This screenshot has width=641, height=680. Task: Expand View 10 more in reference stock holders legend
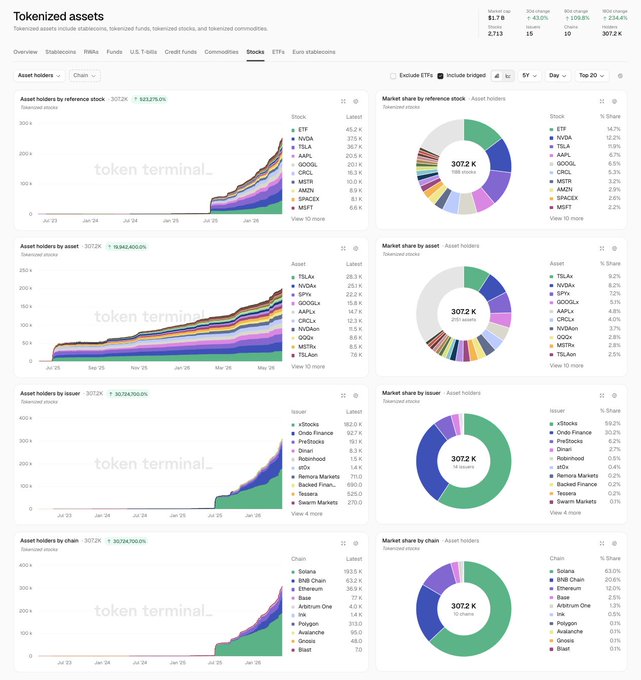point(308,219)
